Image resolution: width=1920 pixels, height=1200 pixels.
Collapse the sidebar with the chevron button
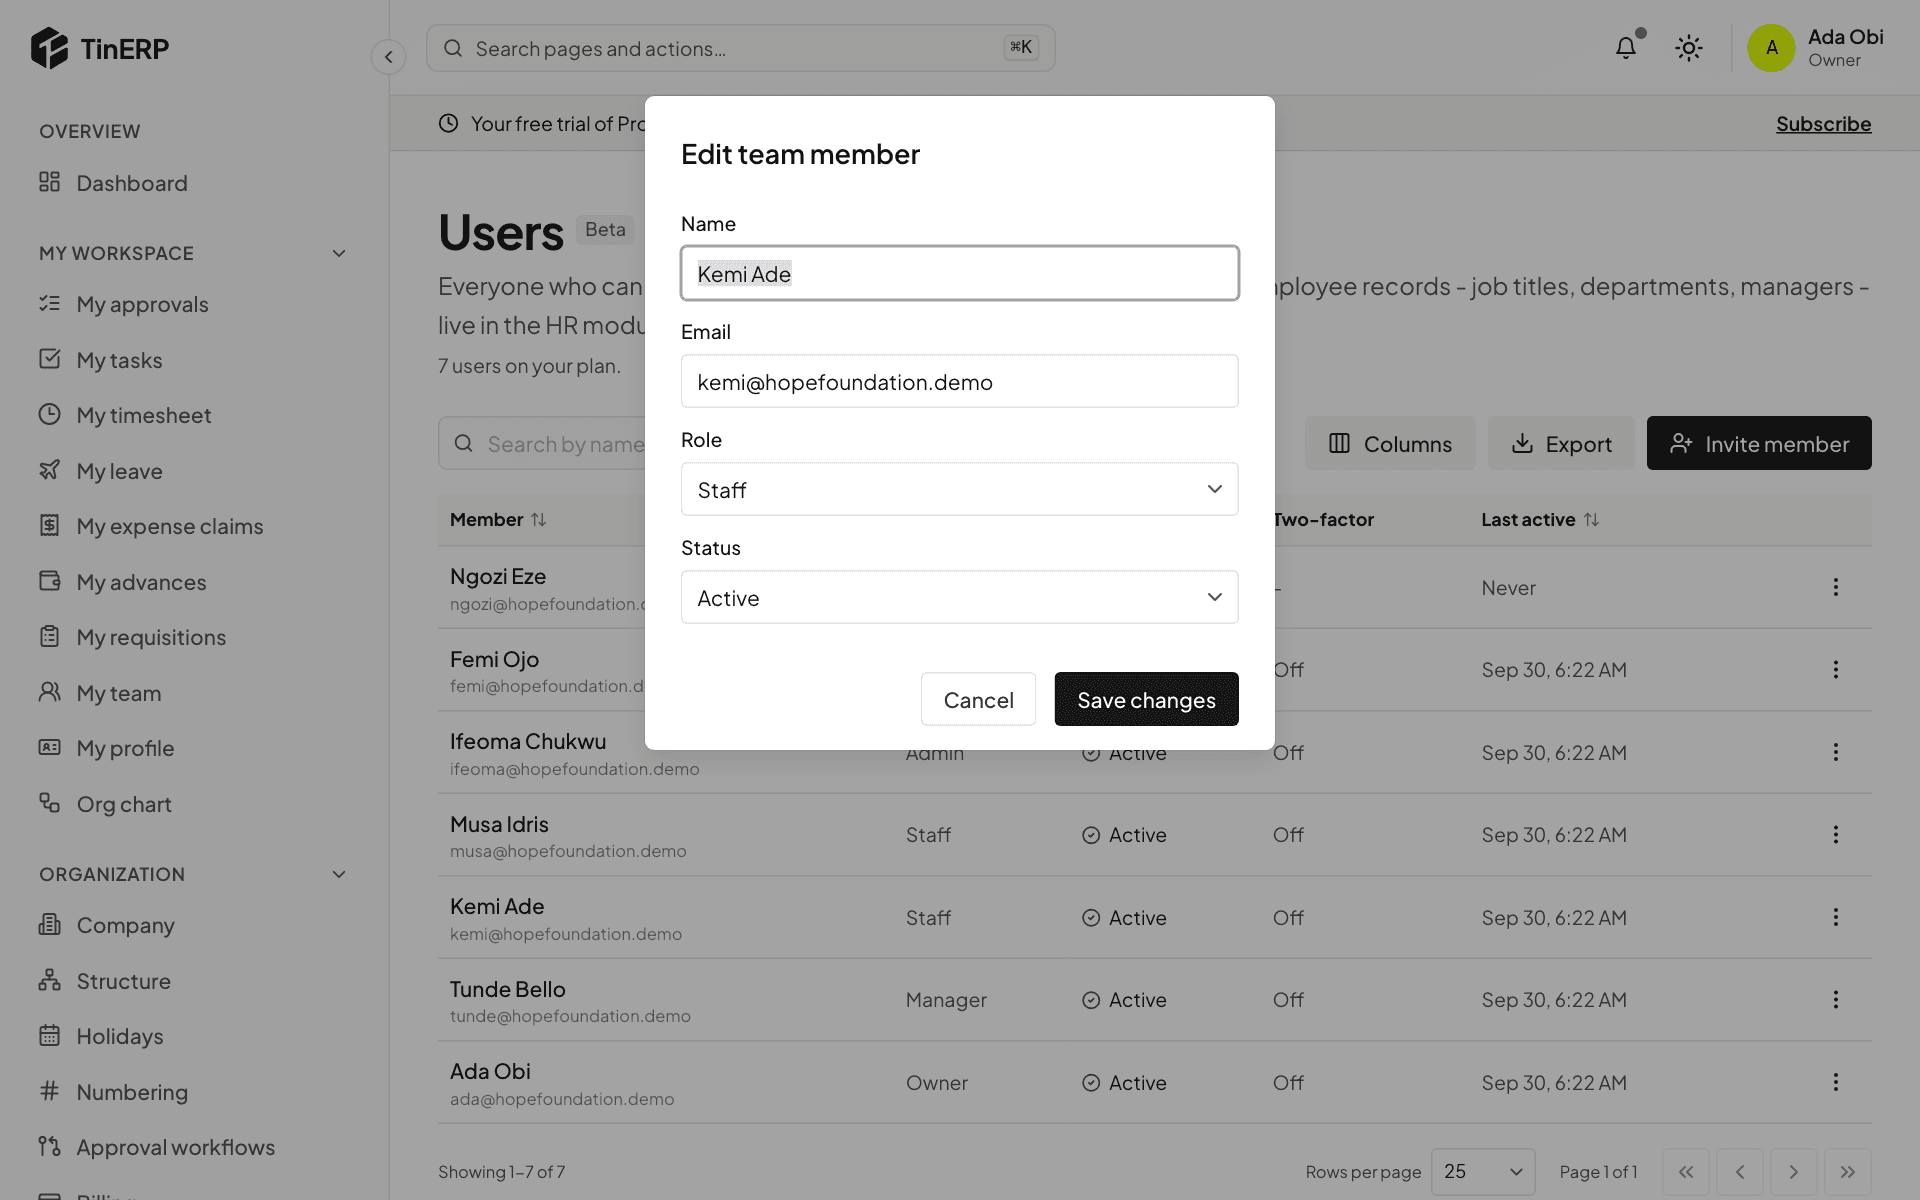pos(388,57)
